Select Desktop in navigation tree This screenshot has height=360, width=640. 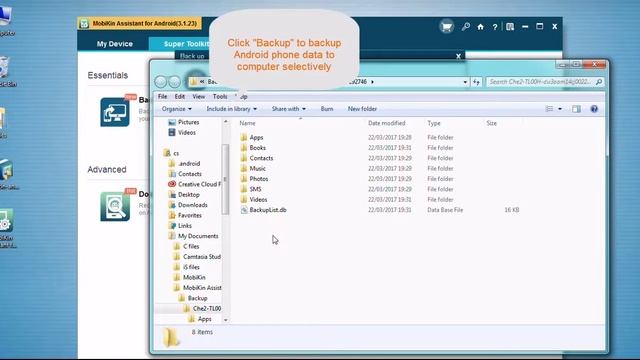point(189,195)
